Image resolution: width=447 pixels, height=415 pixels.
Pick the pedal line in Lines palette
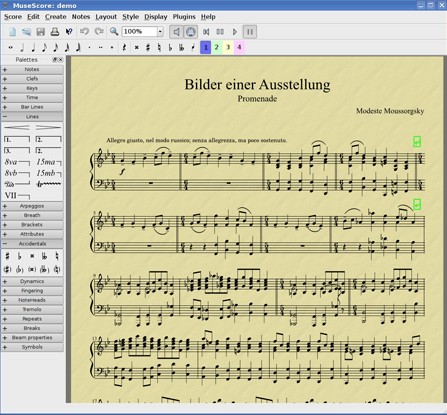(17, 184)
